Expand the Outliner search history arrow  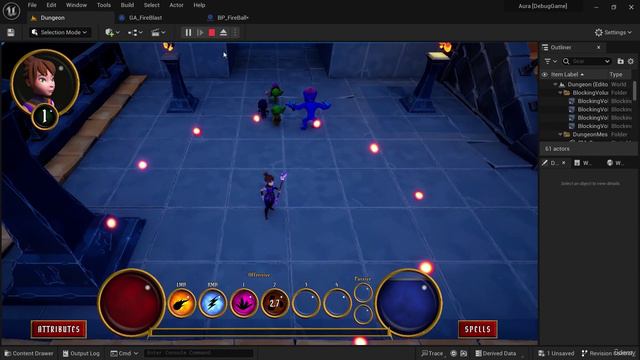pyautogui.click(x=607, y=61)
